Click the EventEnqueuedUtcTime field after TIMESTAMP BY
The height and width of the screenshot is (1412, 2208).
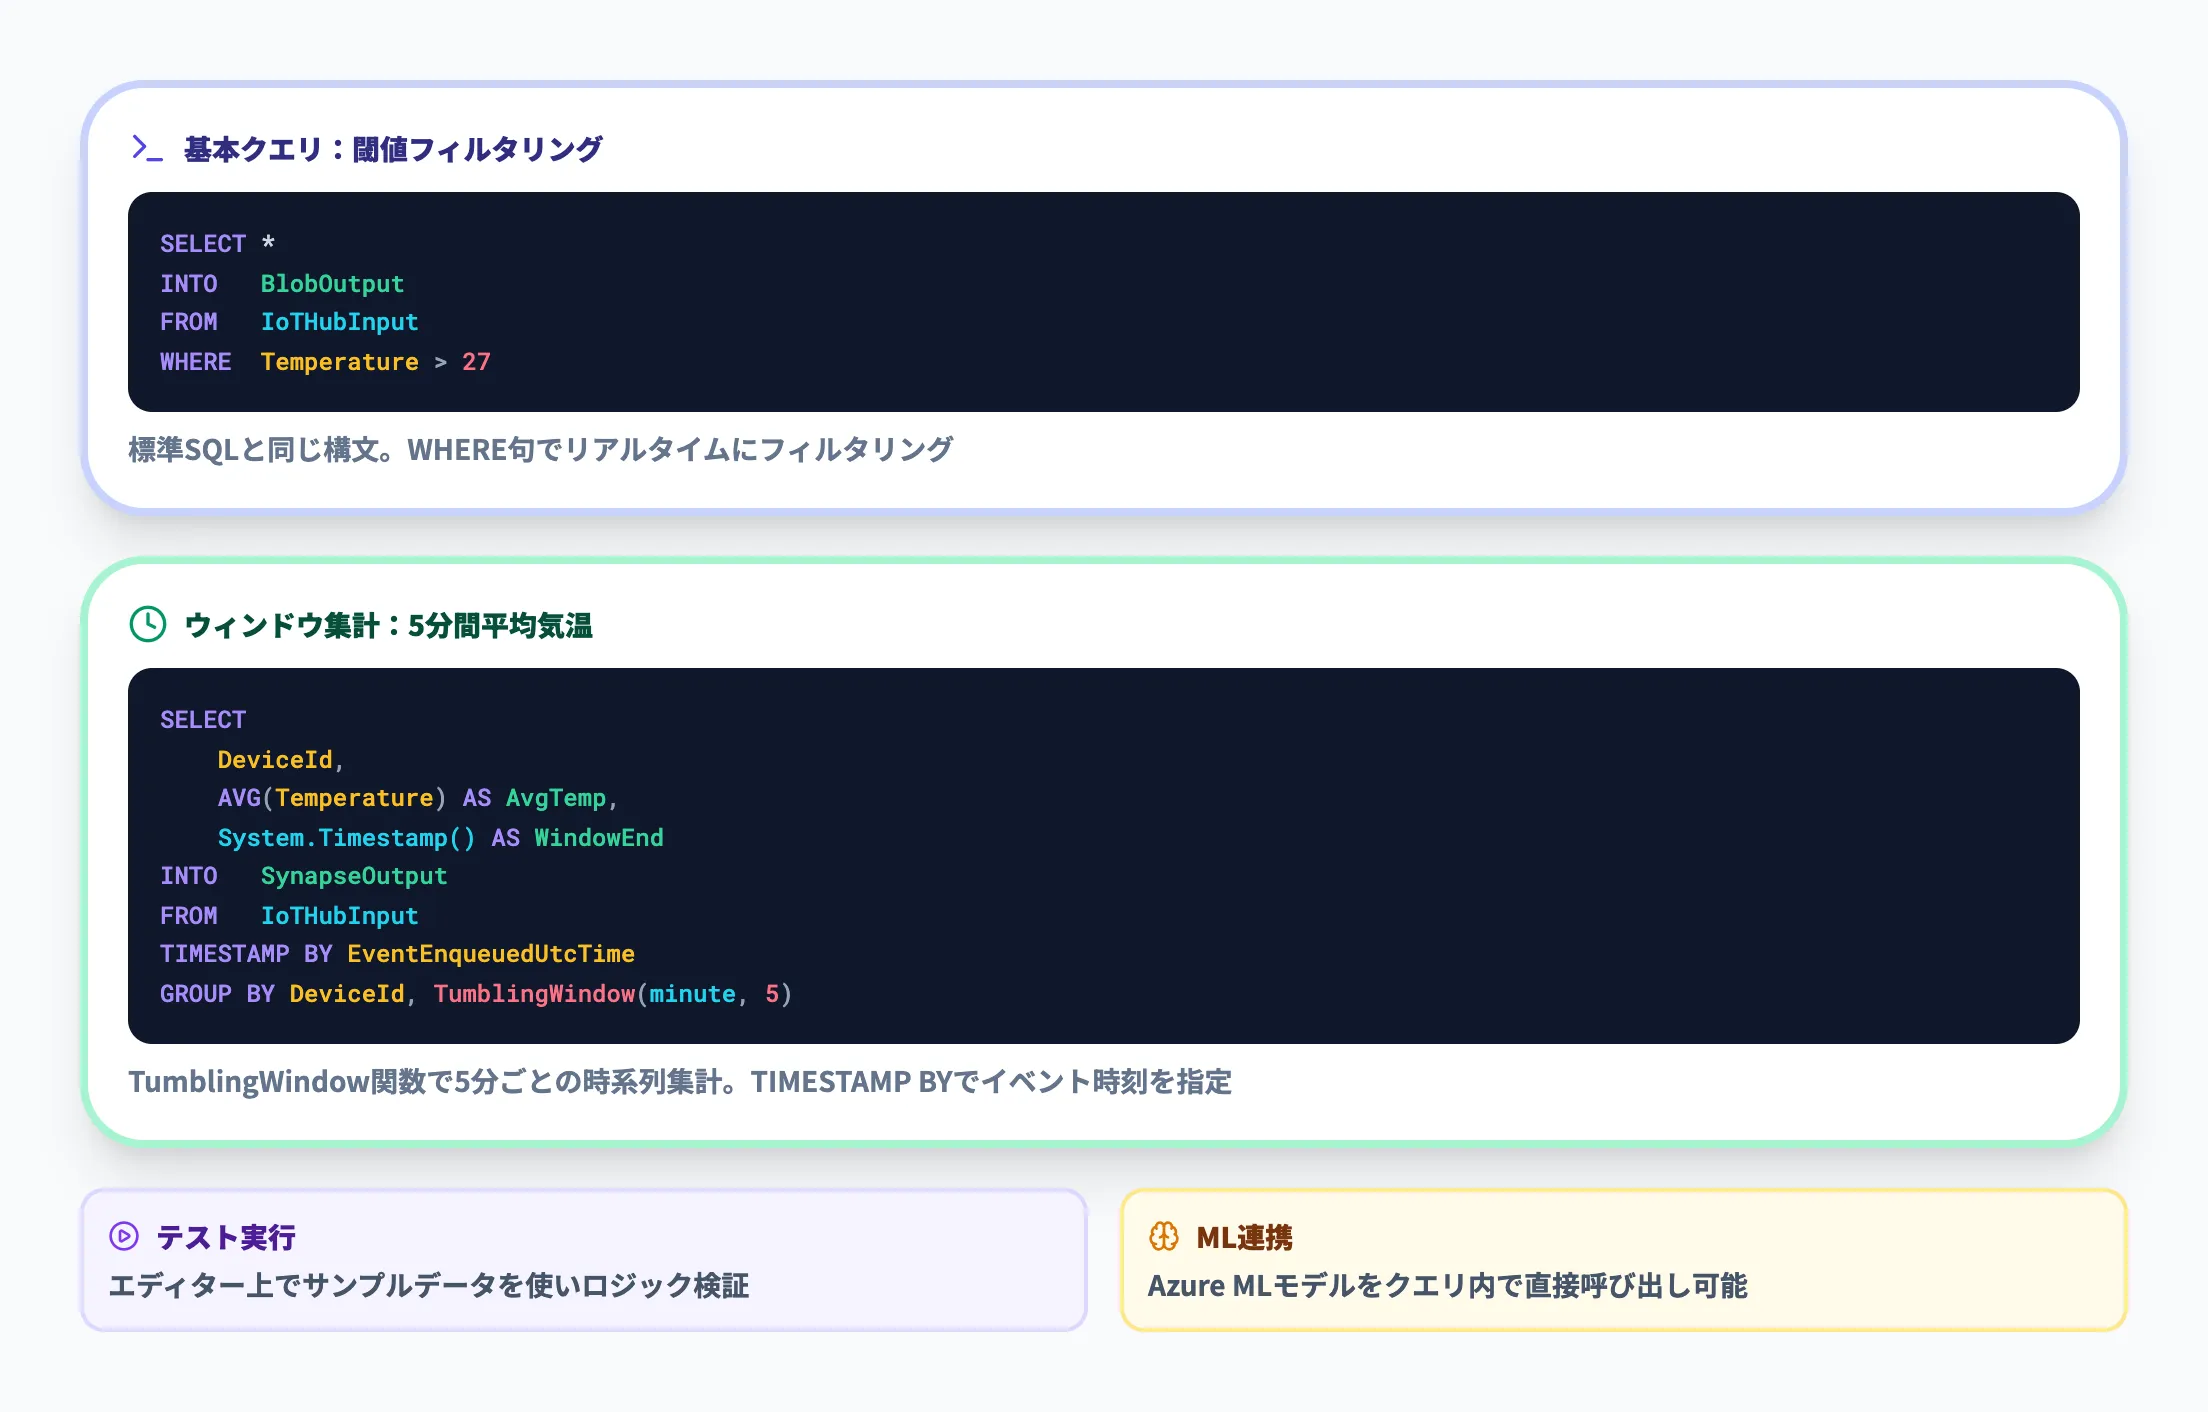tap(489, 953)
